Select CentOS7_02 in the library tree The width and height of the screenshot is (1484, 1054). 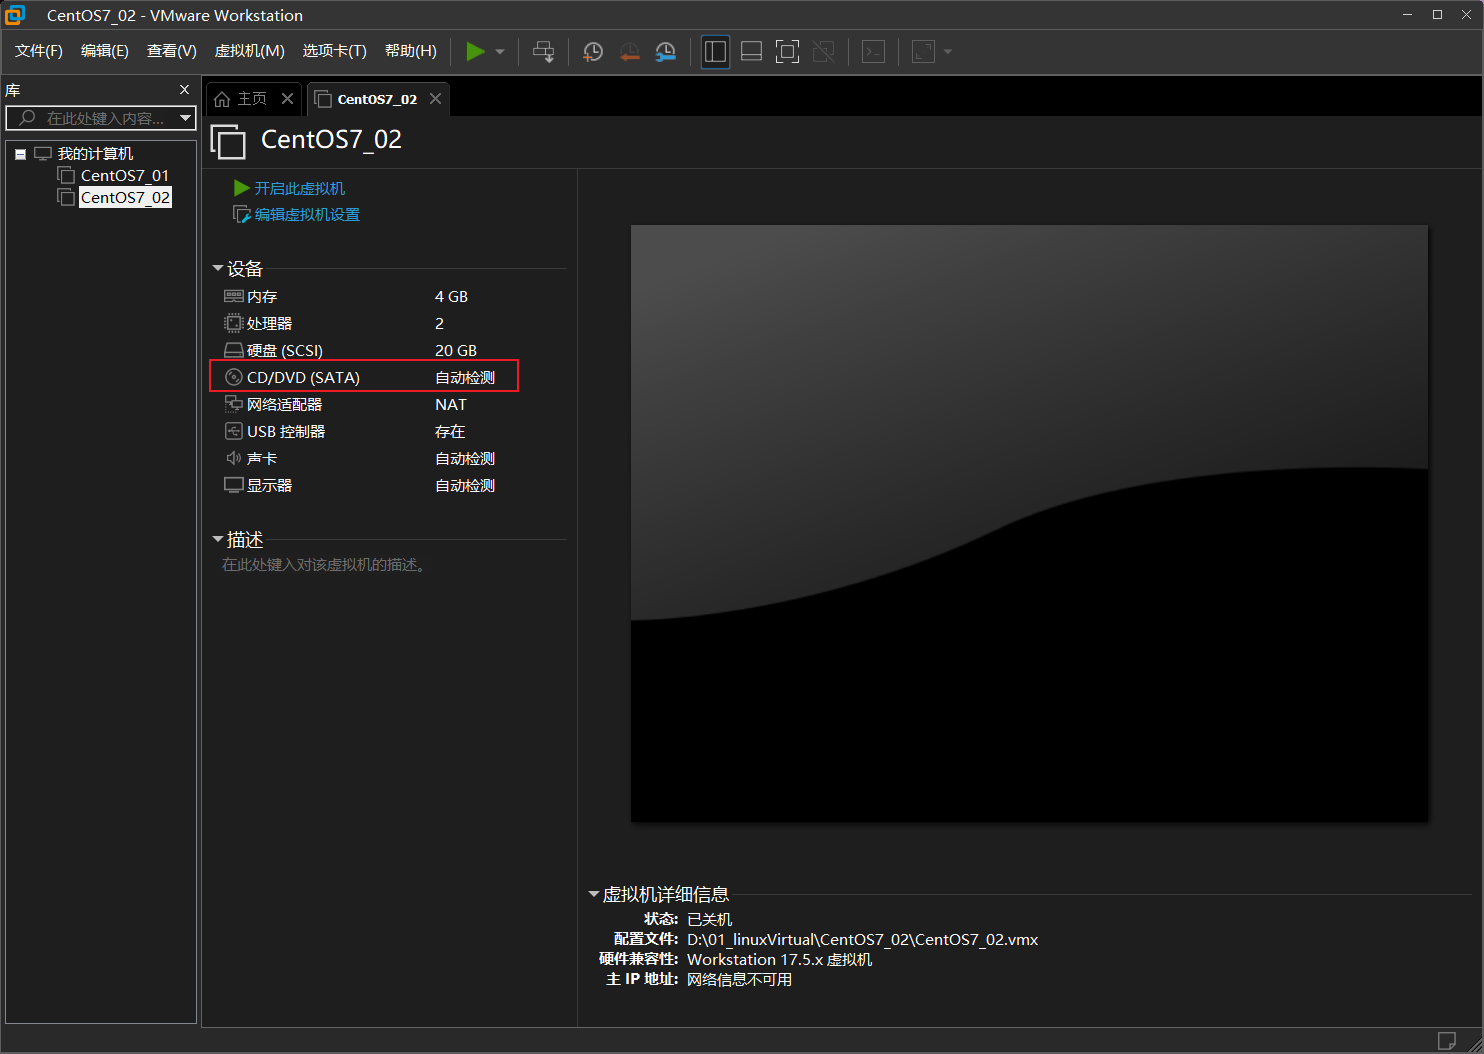point(125,198)
